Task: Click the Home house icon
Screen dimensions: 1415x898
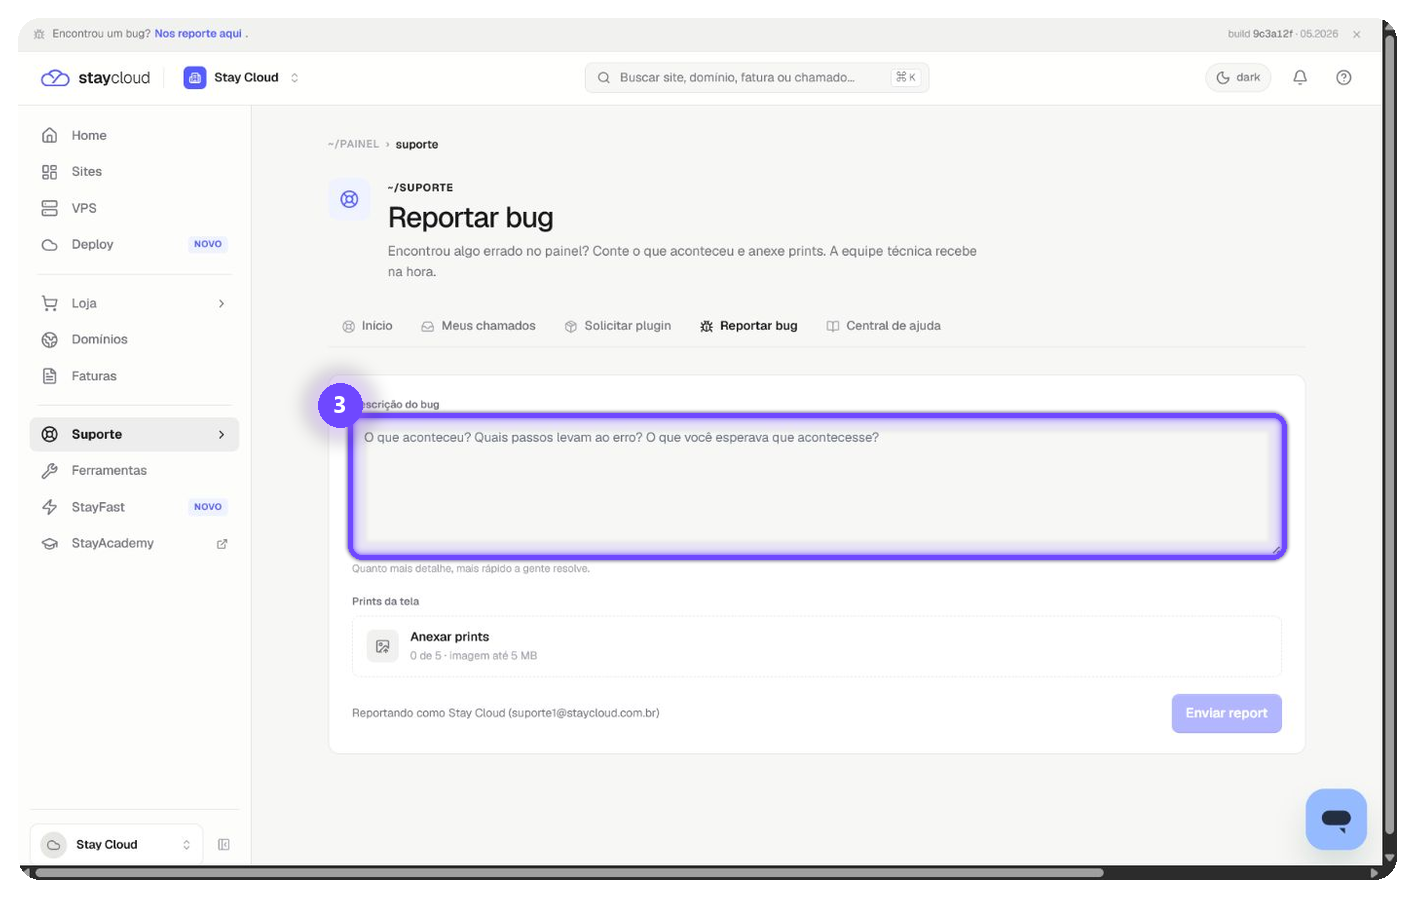Action: tap(49, 135)
